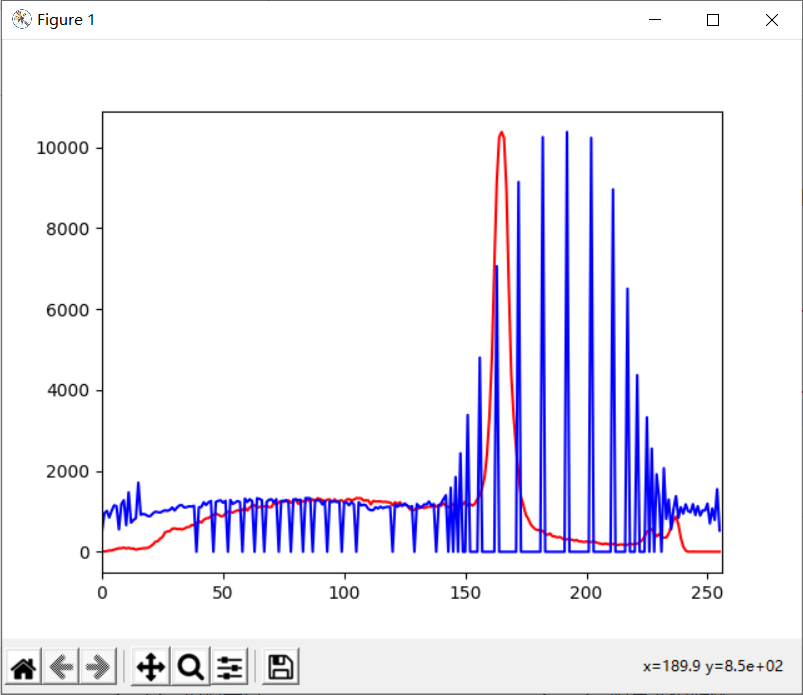Click the 50 tick label on the x-axis
This screenshot has width=803, height=695.
click(x=223, y=592)
